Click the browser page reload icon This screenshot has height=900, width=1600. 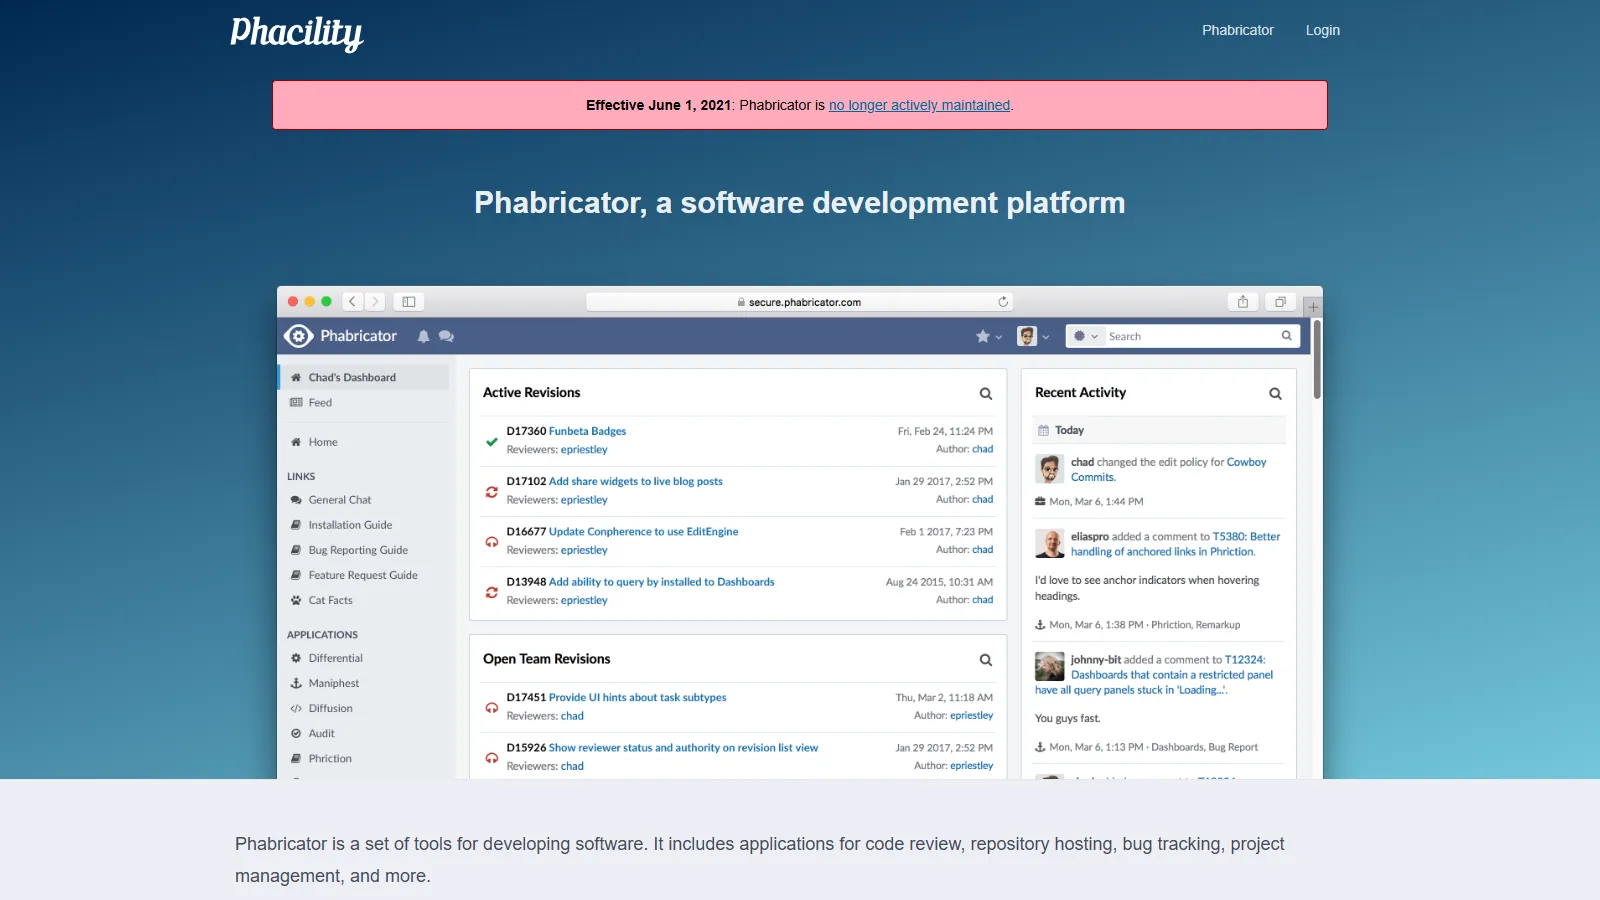point(1003,302)
